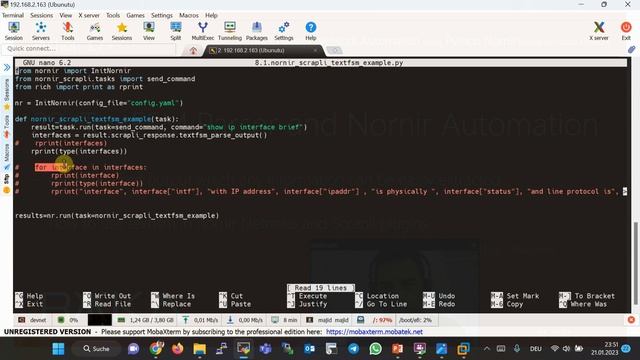Open Tunneling from the toolbar

click(x=230, y=31)
